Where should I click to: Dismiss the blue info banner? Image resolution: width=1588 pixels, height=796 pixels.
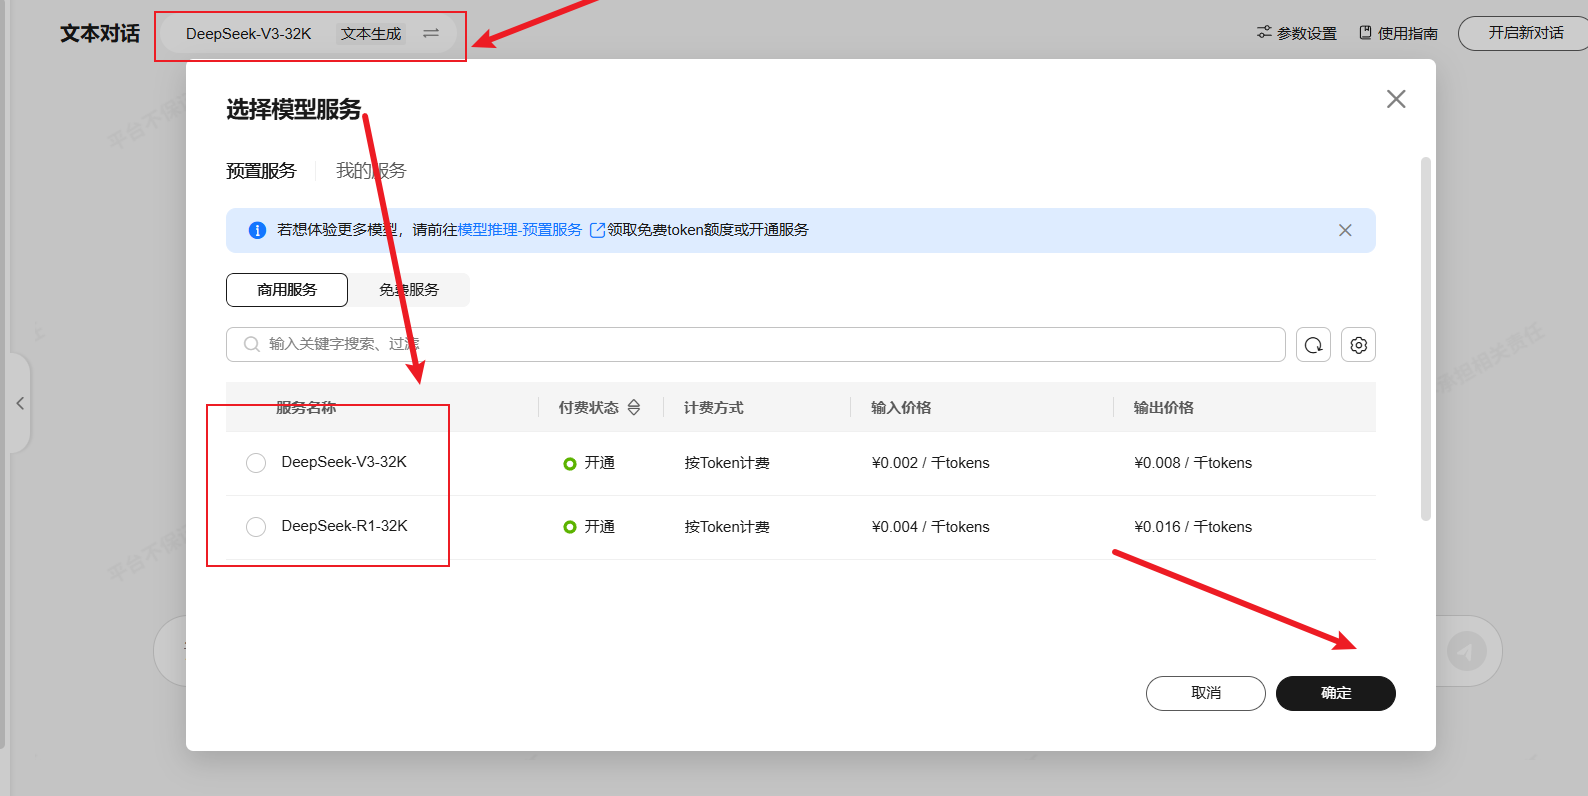click(x=1345, y=230)
